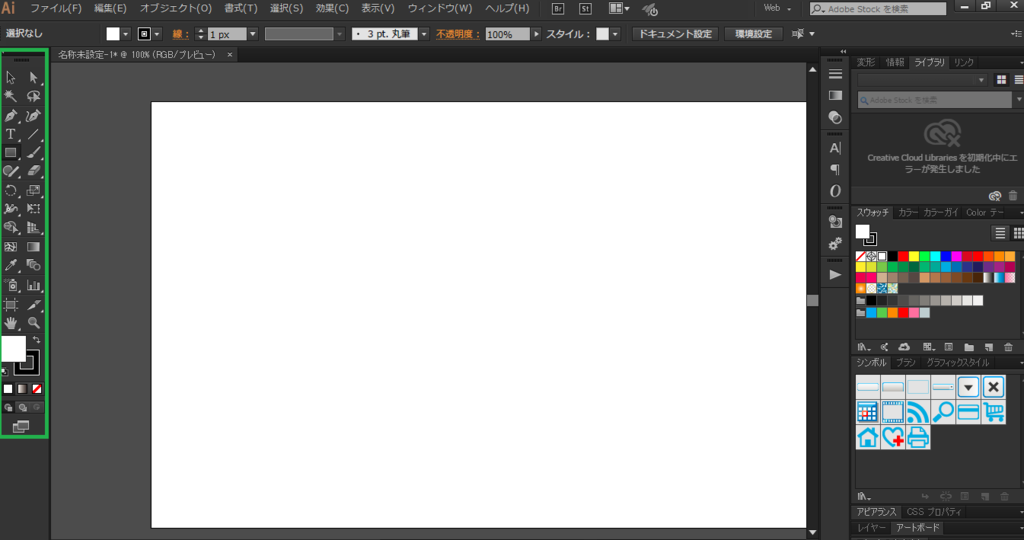This screenshot has height=540, width=1024.
Task: Open the Bridge (Br) launcher
Action: pyautogui.click(x=558, y=8)
